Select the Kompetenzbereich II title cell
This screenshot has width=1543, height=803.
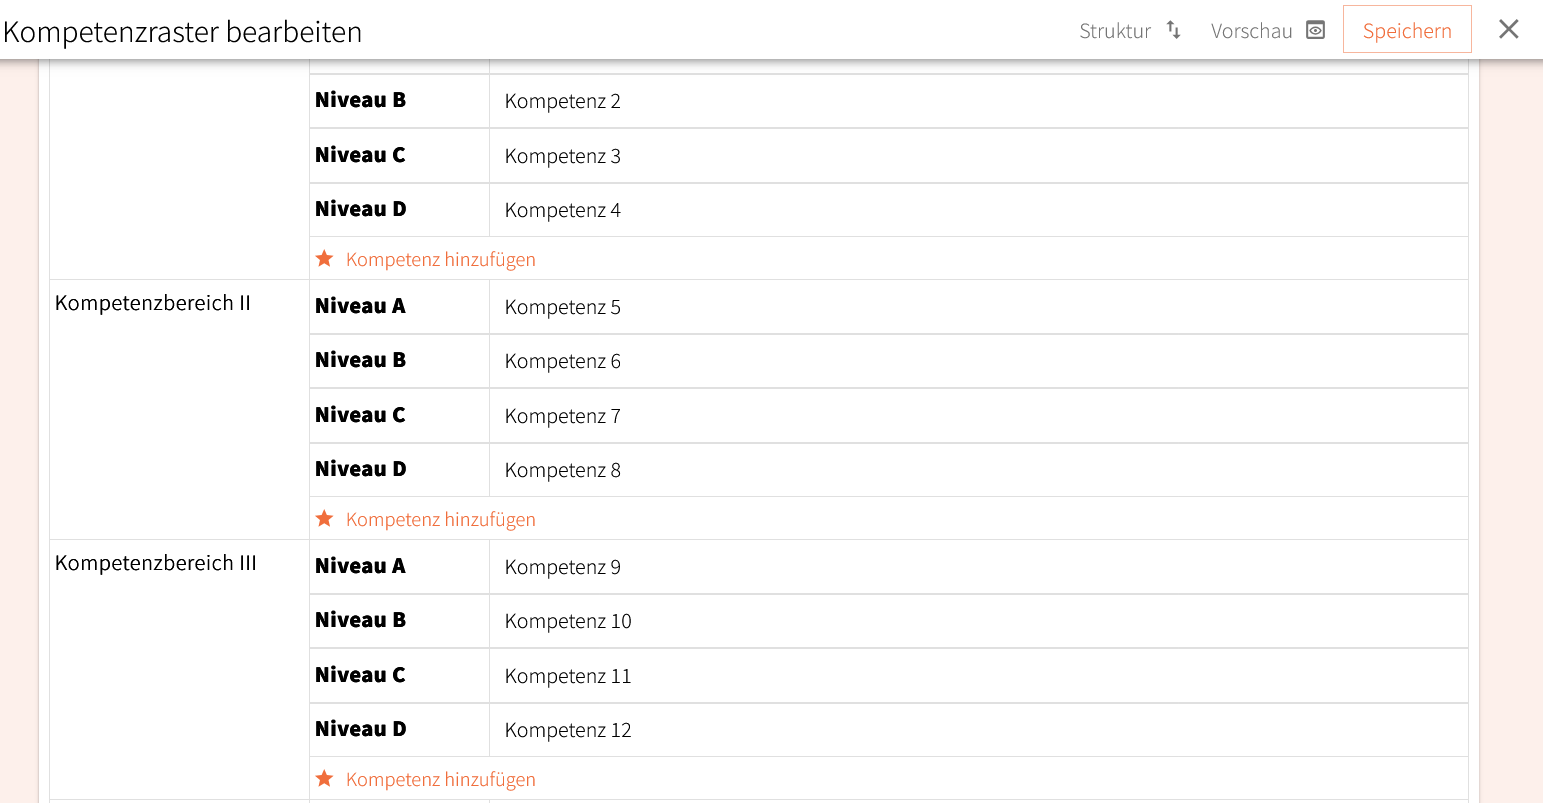[x=153, y=303]
